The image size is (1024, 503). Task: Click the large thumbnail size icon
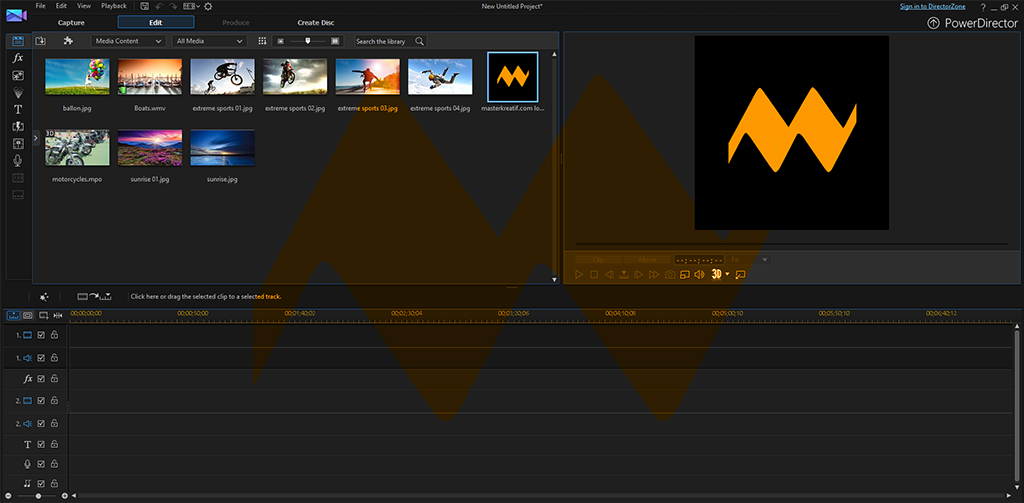coord(335,41)
